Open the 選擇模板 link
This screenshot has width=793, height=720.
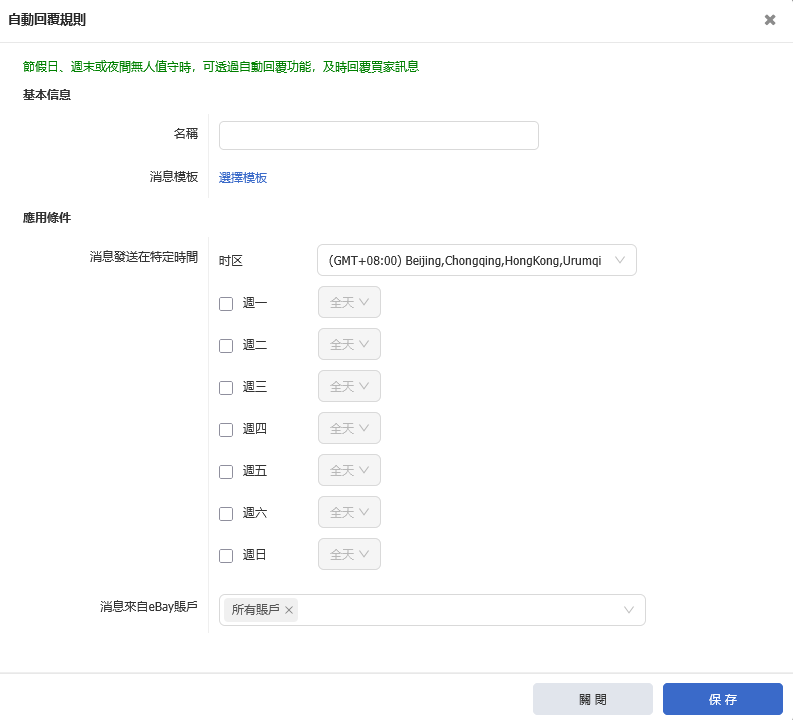[x=243, y=178]
